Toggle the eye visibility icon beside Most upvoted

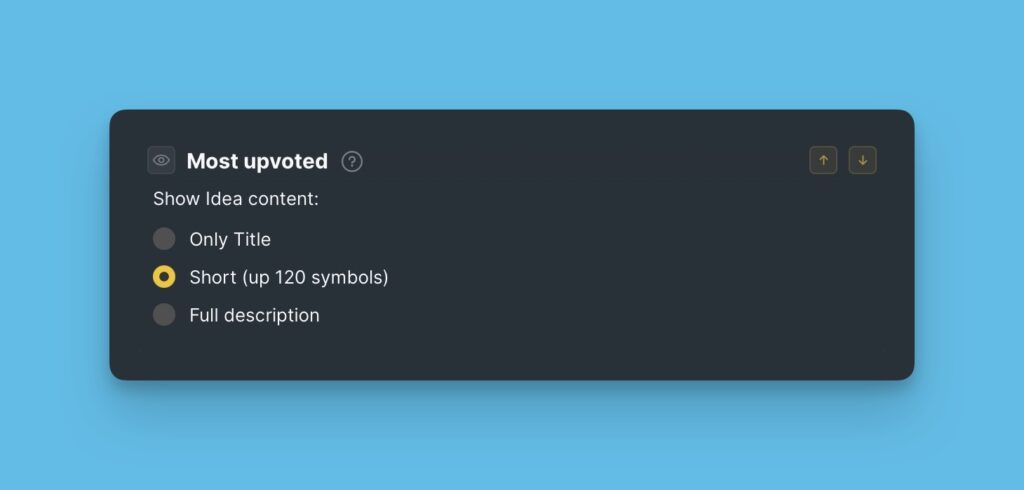pyautogui.click(x=161, y=160)
